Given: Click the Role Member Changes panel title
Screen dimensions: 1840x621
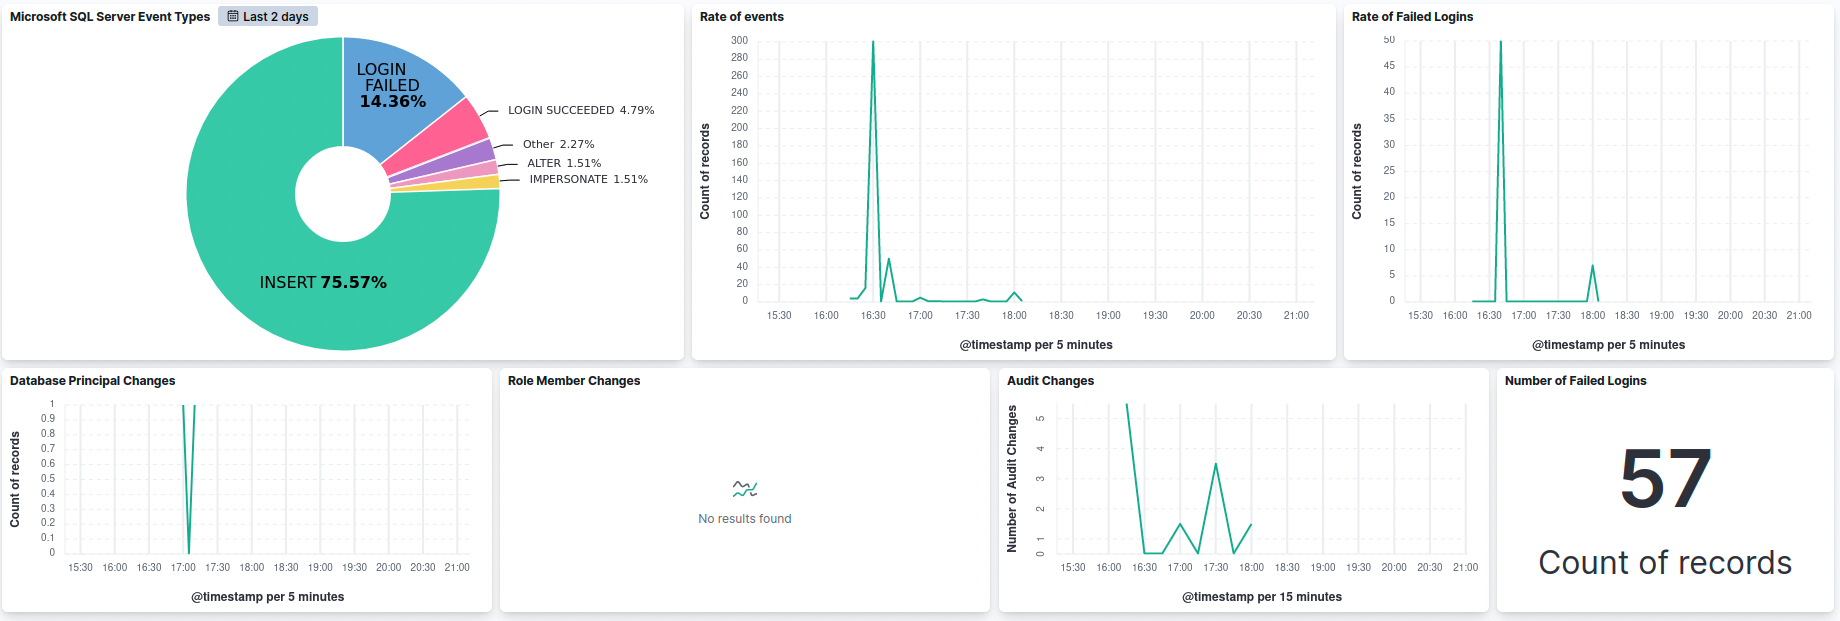Looking at the screenshot, I should pyautogui.click(x=574, y=381).
